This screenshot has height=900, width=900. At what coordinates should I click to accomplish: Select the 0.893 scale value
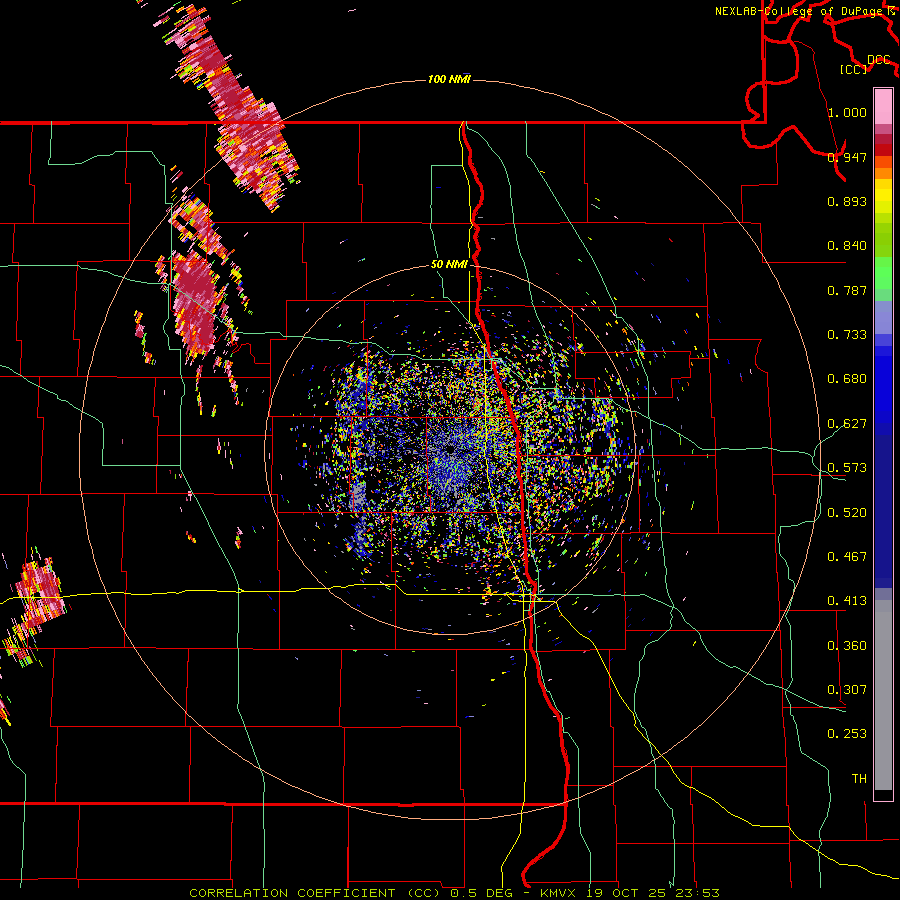click(847, 201)
